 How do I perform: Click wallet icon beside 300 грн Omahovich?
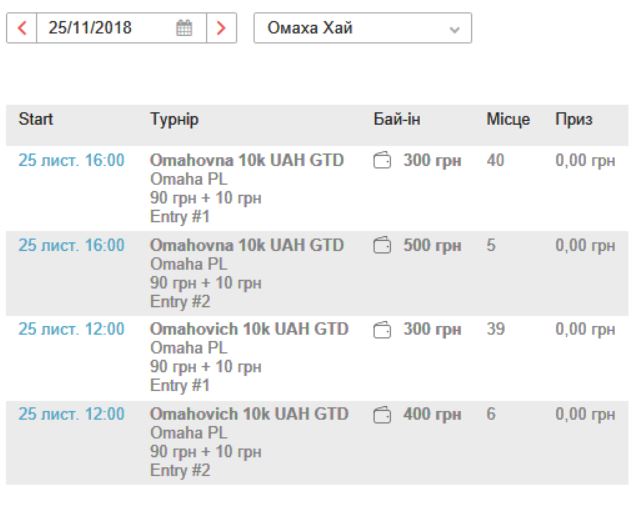point(381,330)
